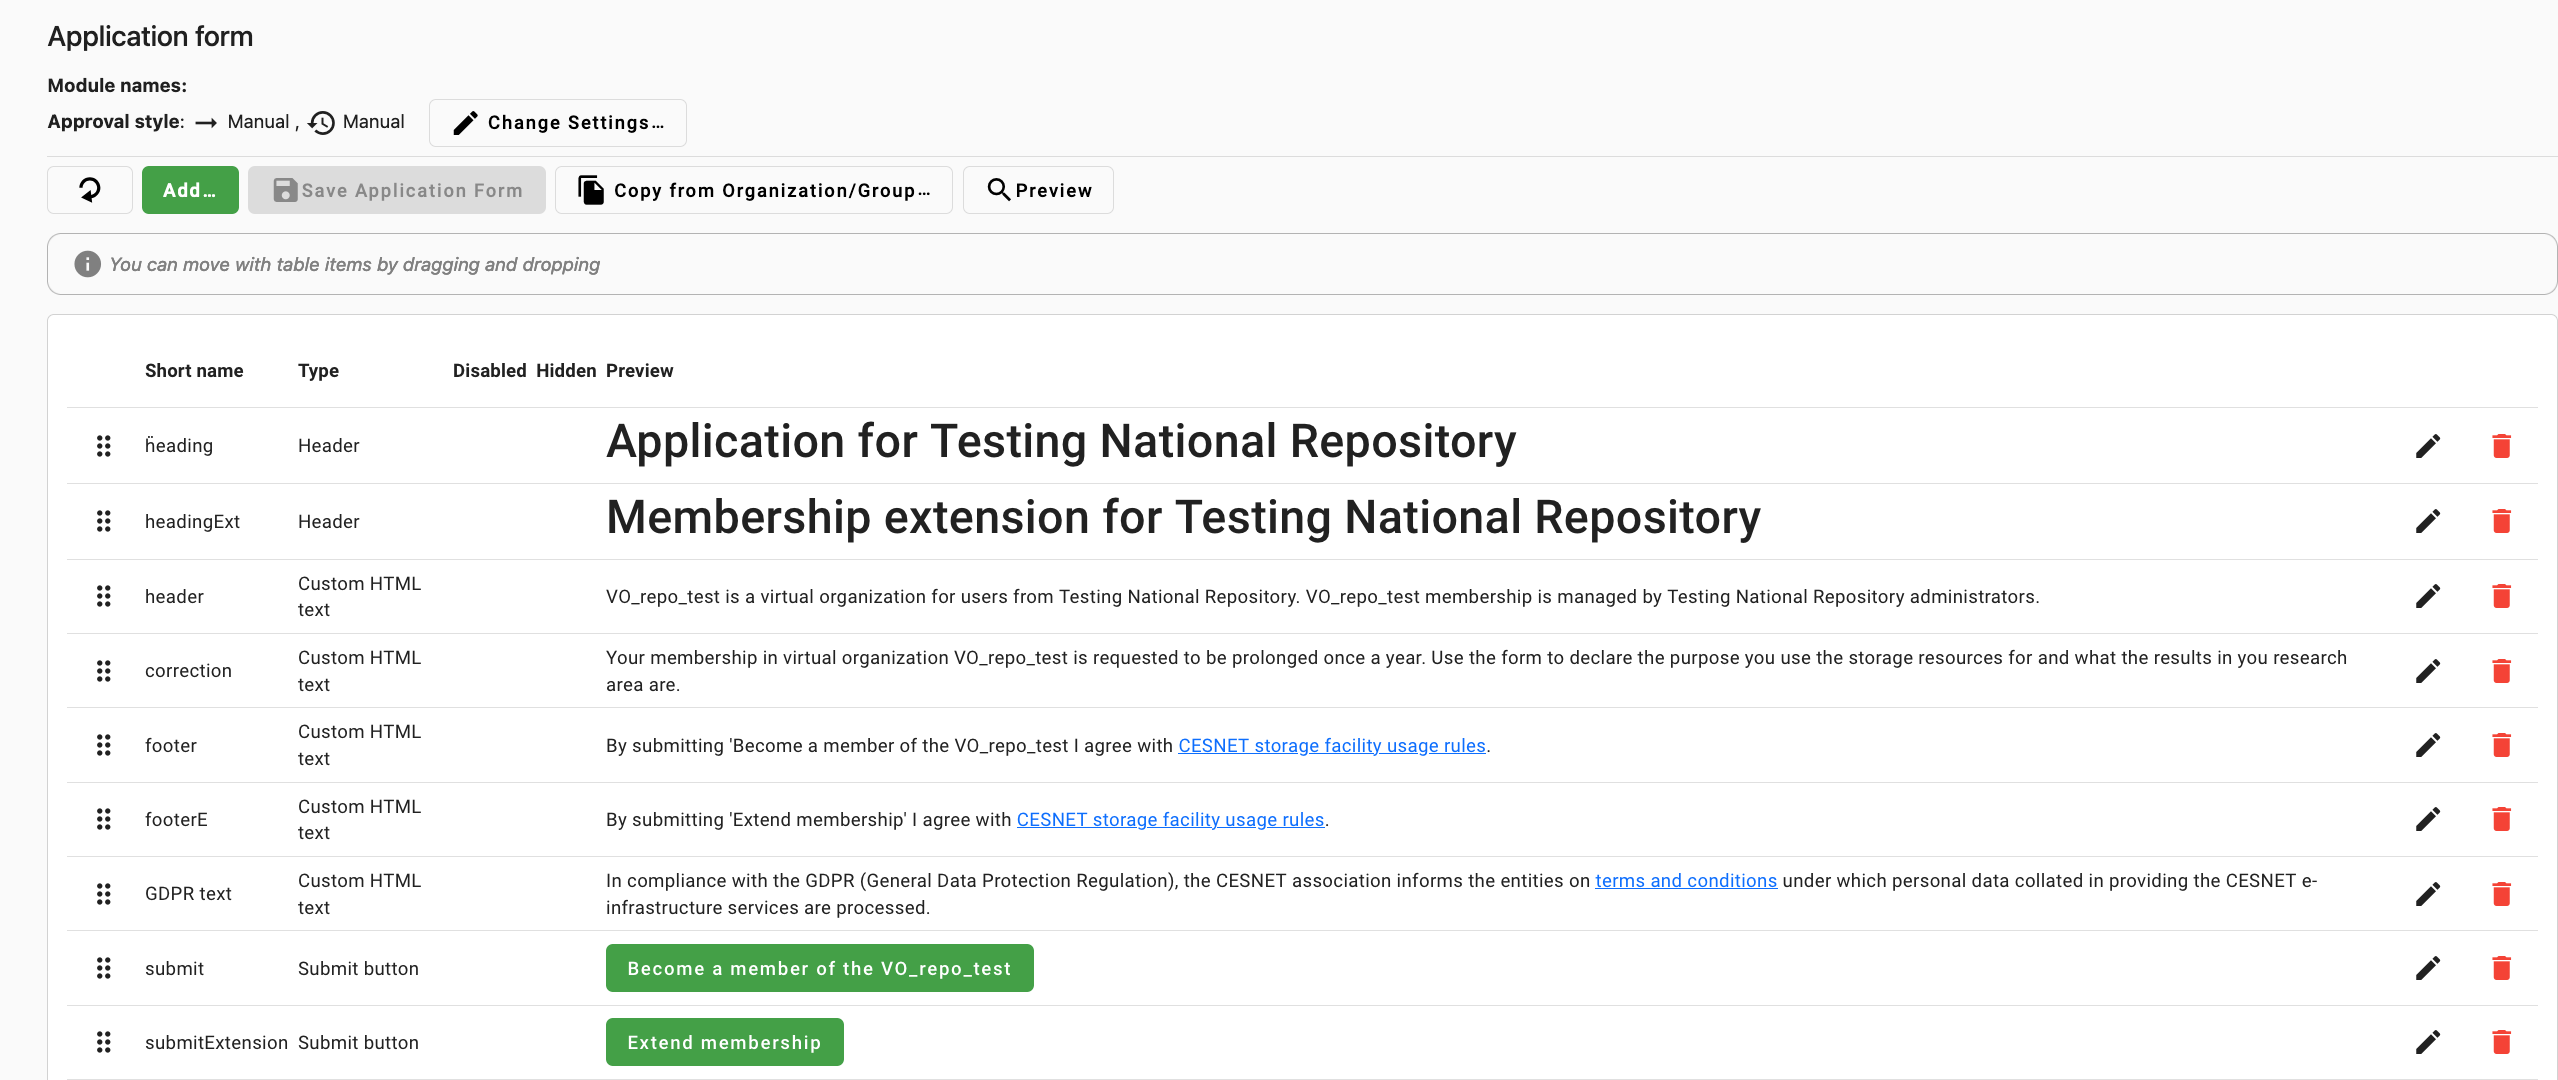This screenshot has width=2558, height=1080.
Task: Delete the submit button item
Action: pos(2501,968)
